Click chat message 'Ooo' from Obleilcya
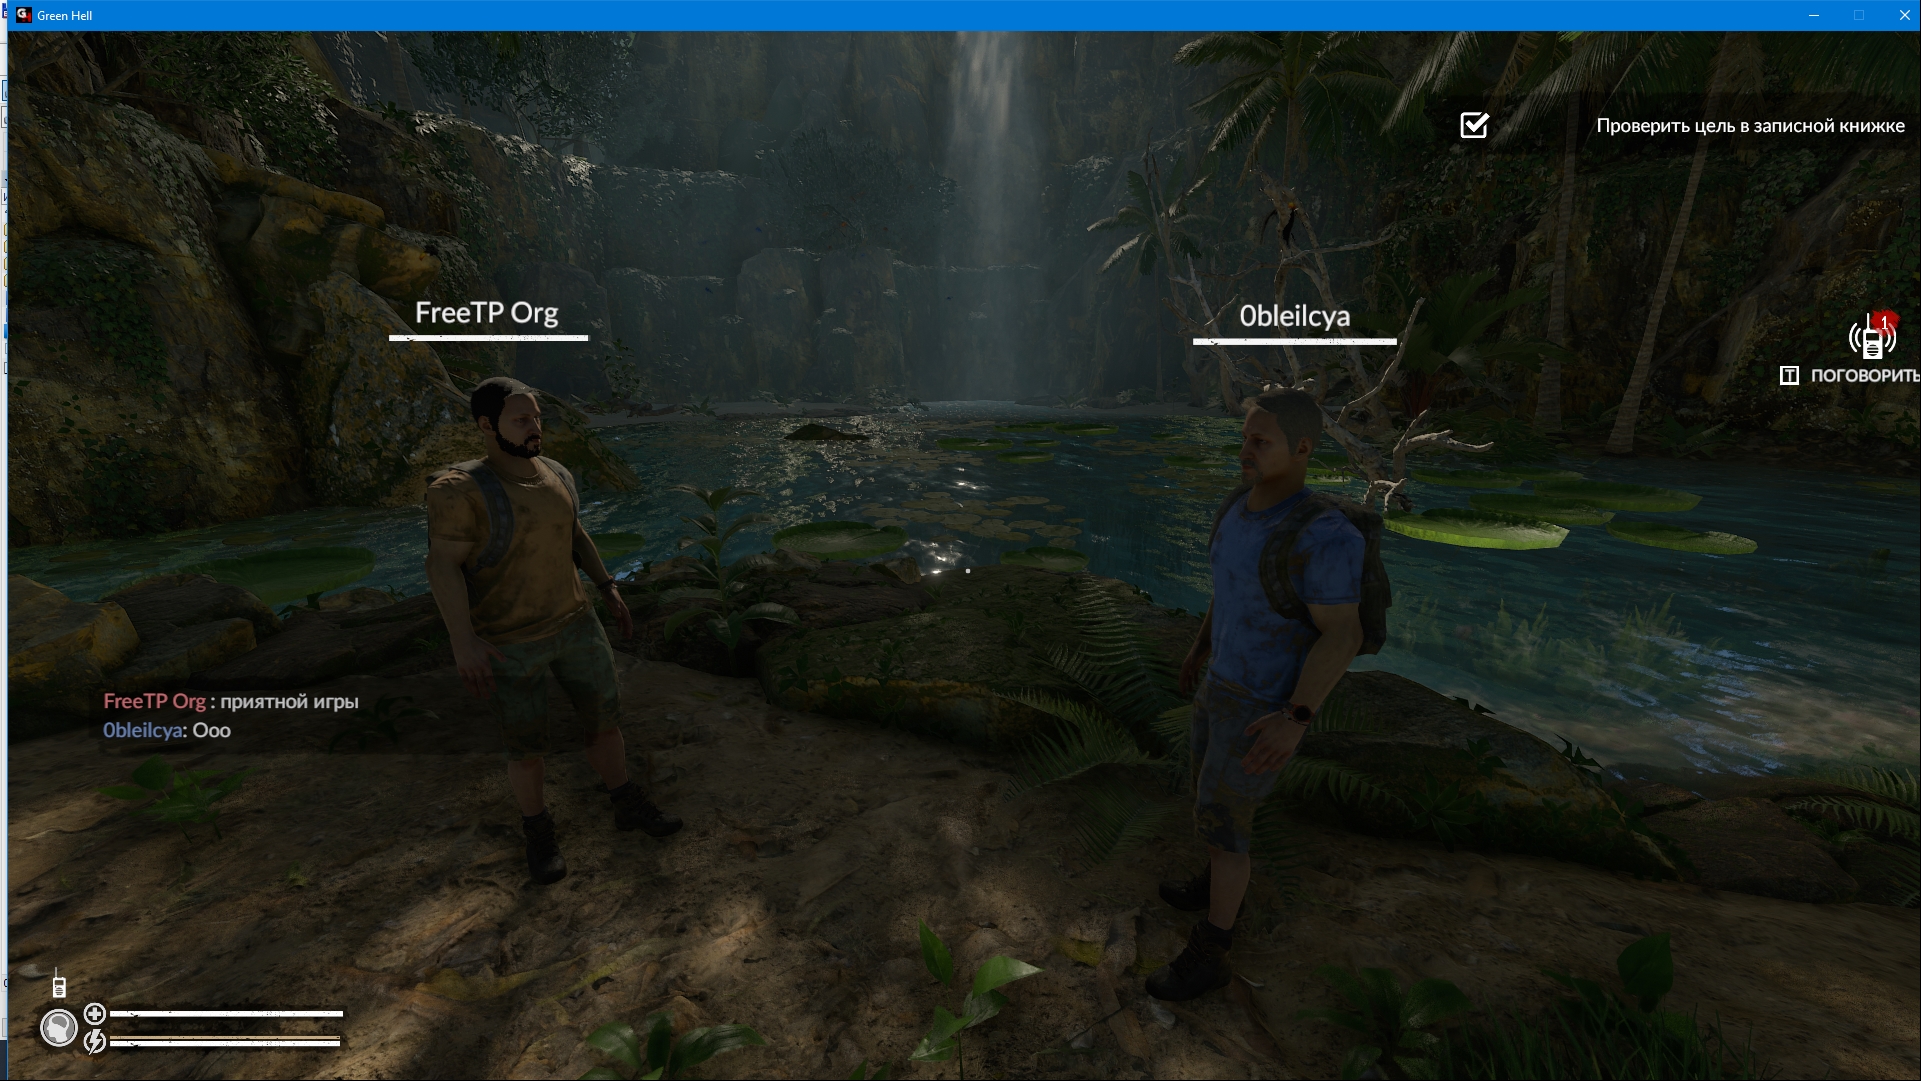1921x1081 pixels. tap(212, 731)
